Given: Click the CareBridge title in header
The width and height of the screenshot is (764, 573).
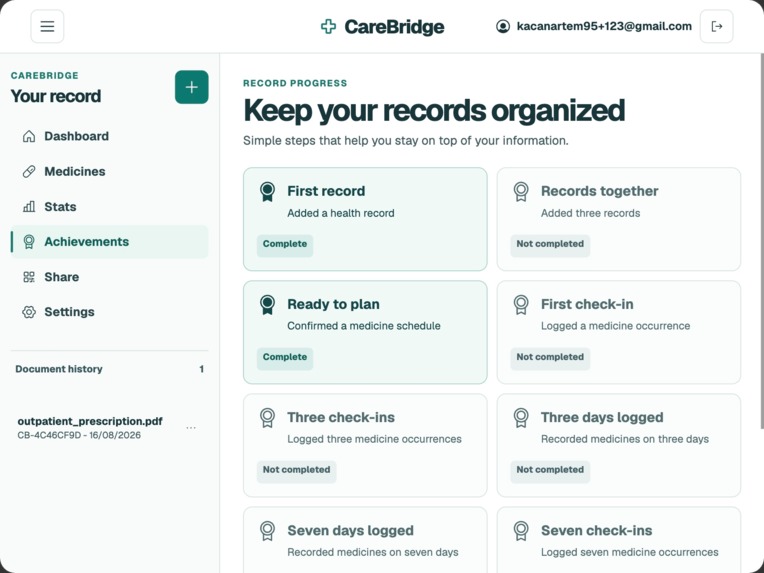Looking at the screenshot, I should [394, 27].
